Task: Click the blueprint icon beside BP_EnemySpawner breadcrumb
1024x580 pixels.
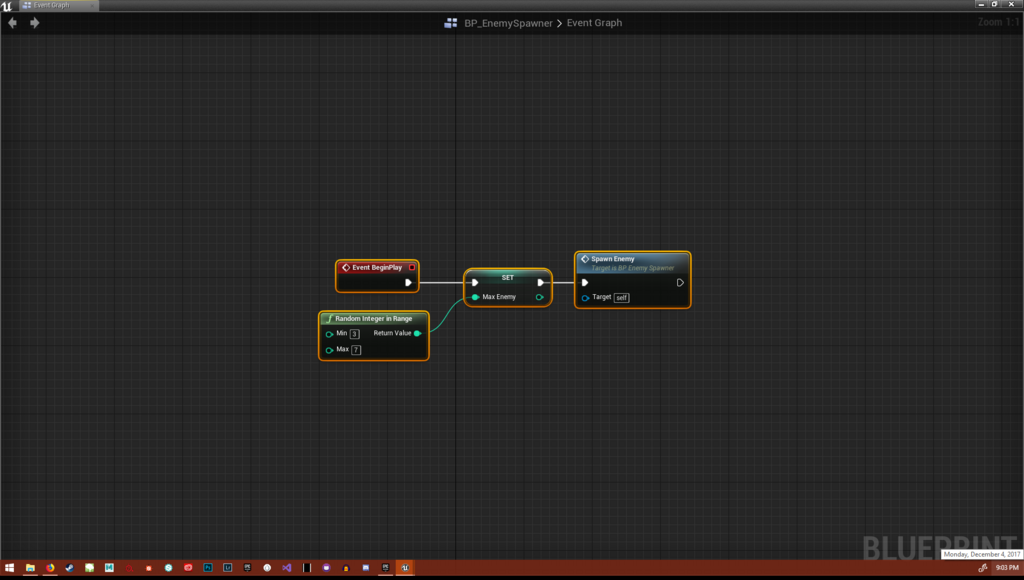Action: 451,23
